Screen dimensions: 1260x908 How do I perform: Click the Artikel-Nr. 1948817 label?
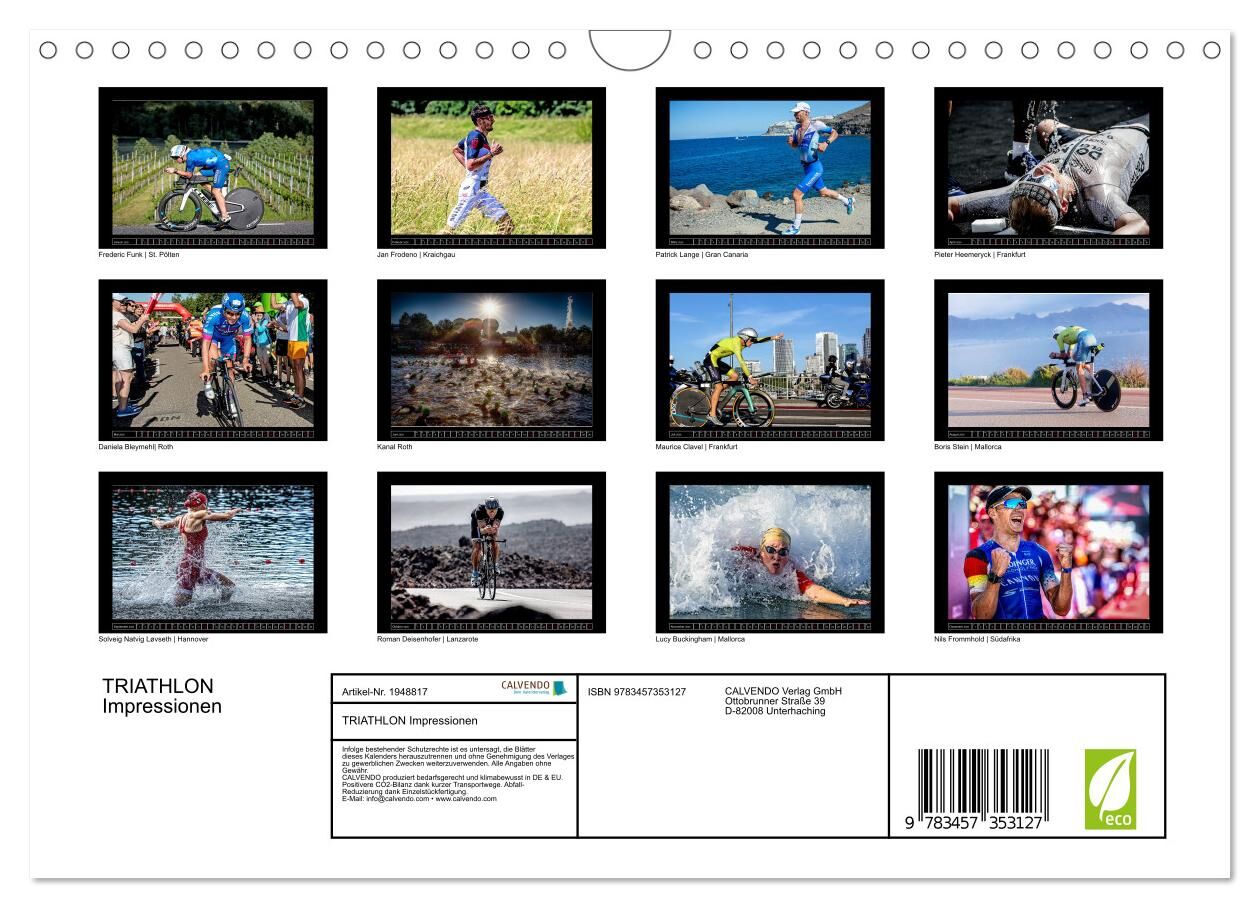[x=385, y=692]
